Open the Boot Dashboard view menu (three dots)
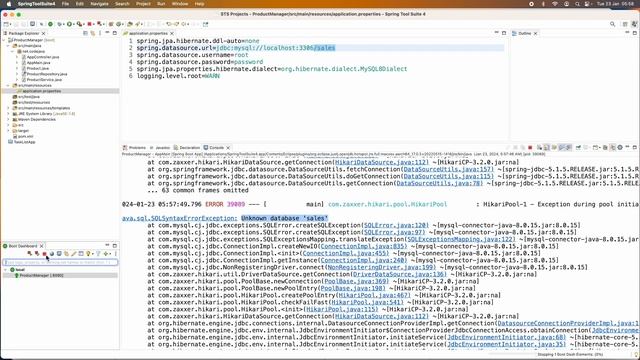Image resolution: width=640 pixels, height=360 pixels. click(x=116, y=253)
